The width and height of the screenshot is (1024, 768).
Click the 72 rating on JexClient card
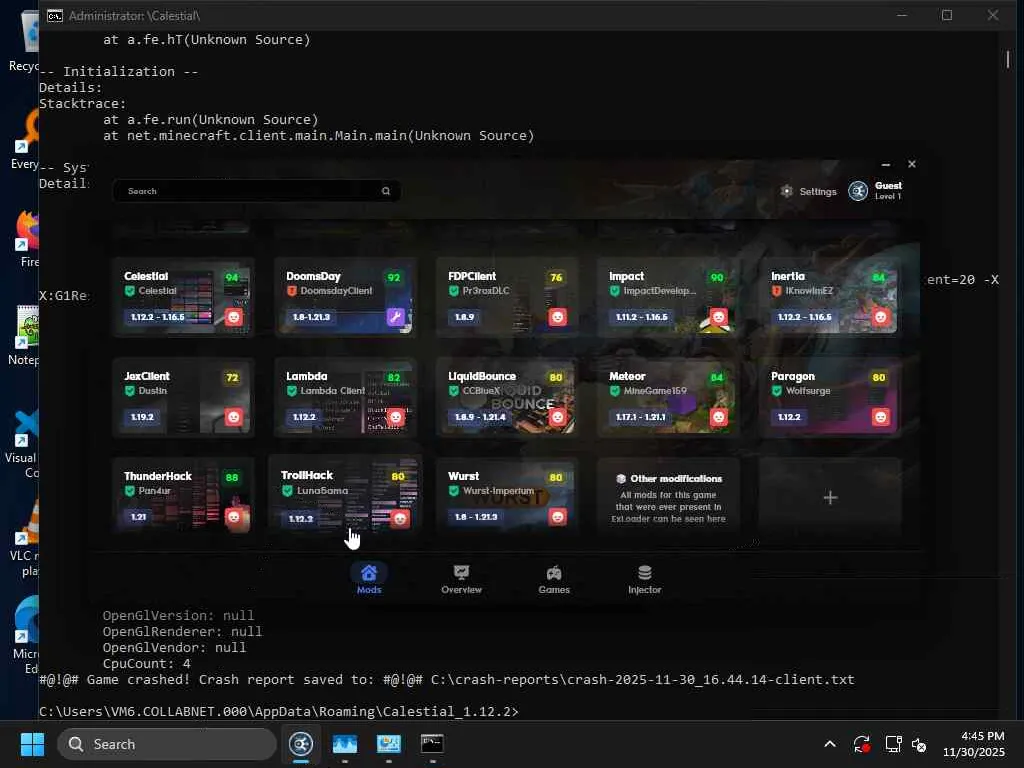coord(232,377)
